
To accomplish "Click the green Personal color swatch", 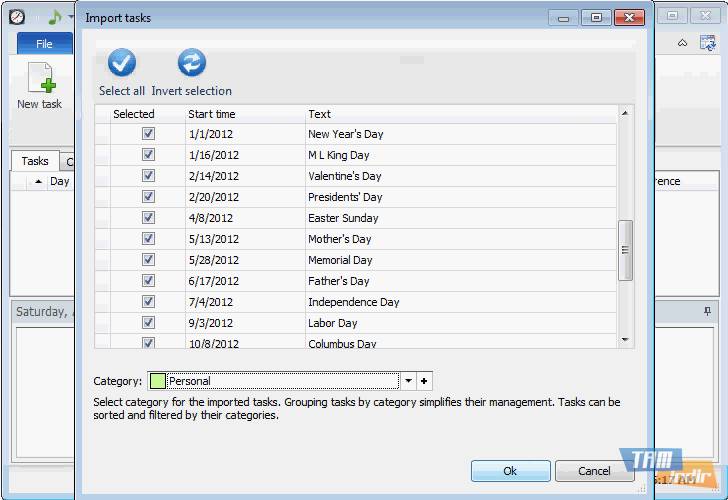I will click(158, 381).
